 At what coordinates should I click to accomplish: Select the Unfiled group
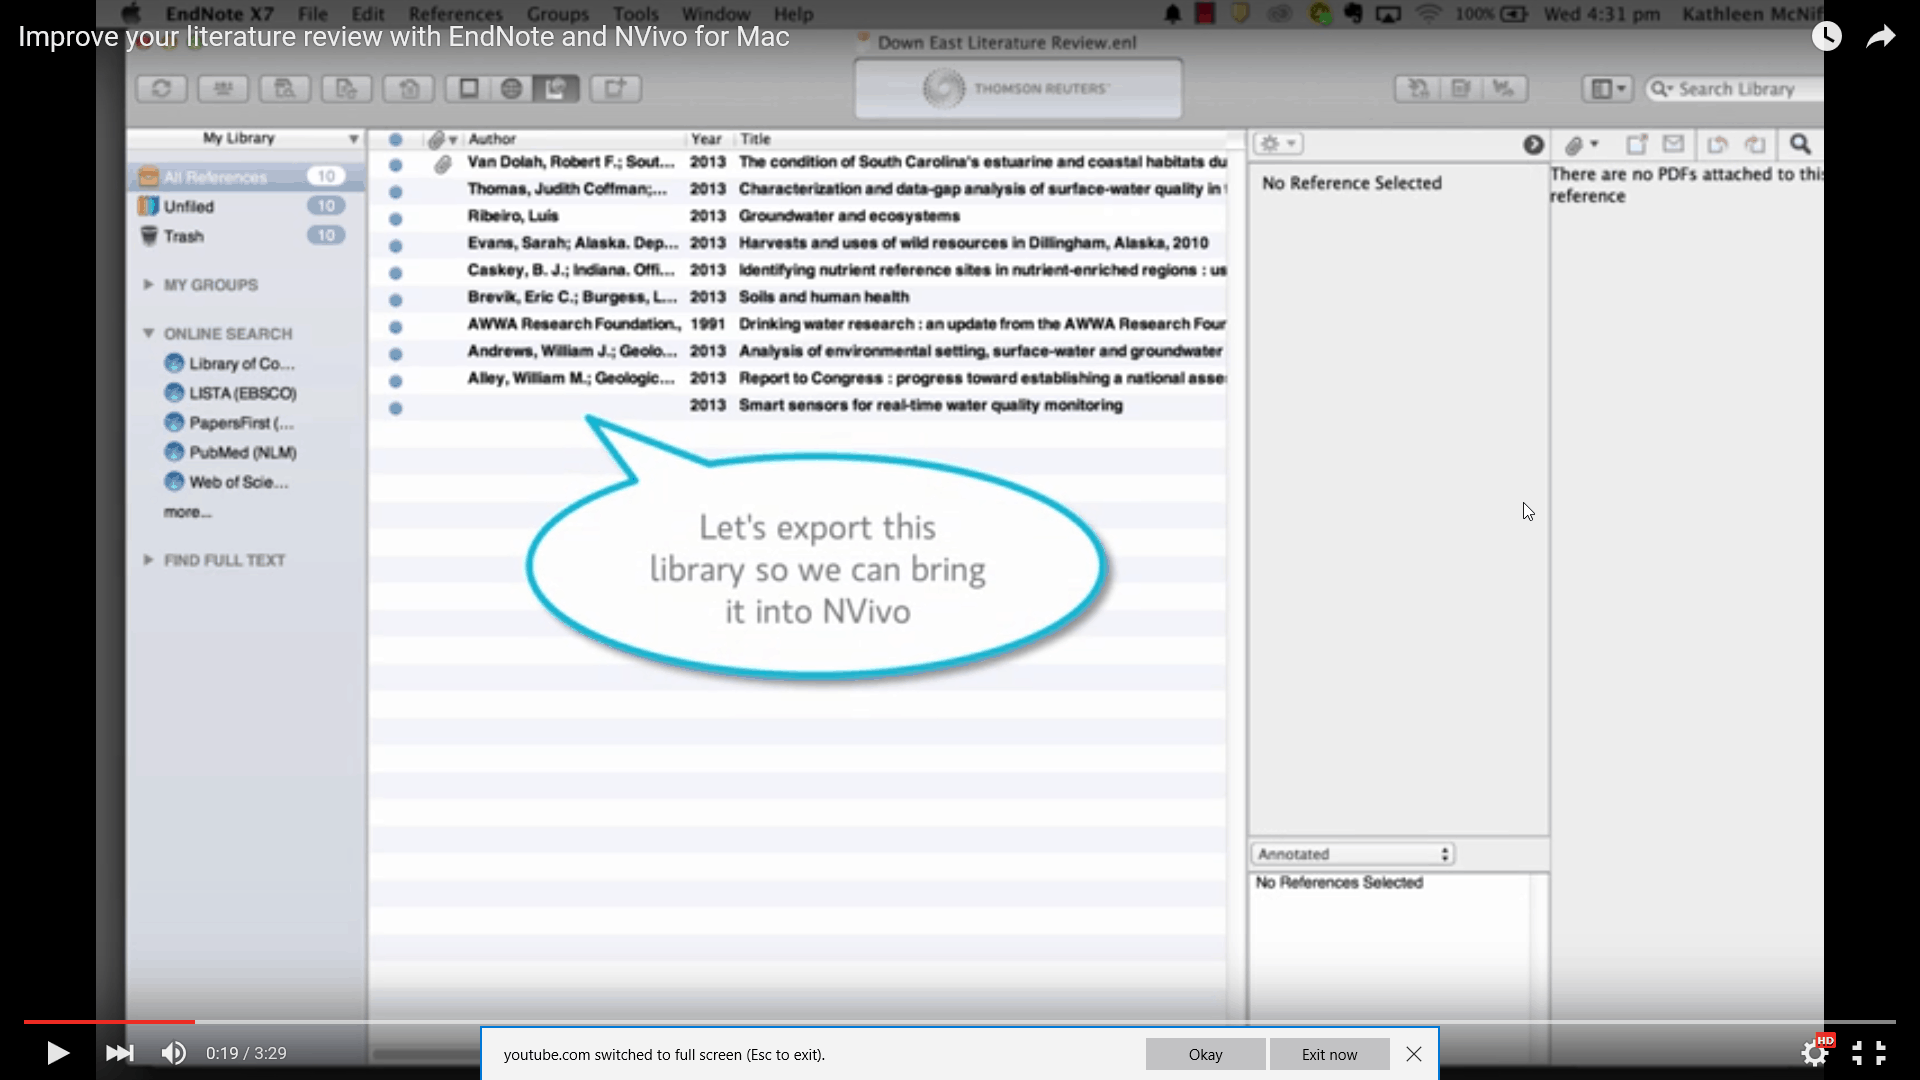coord(245,206)
